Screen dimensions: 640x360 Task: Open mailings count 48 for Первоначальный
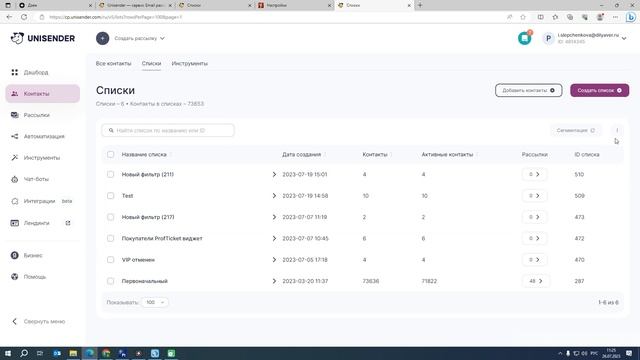point(535,281)
